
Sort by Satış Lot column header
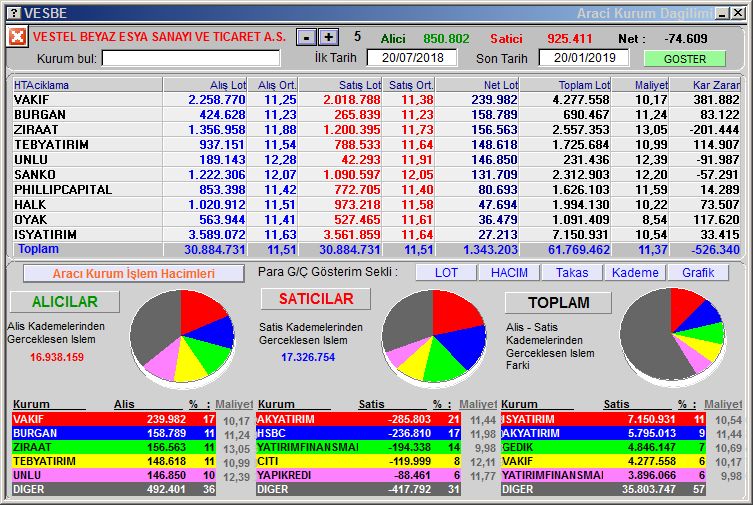click(340, 85)
